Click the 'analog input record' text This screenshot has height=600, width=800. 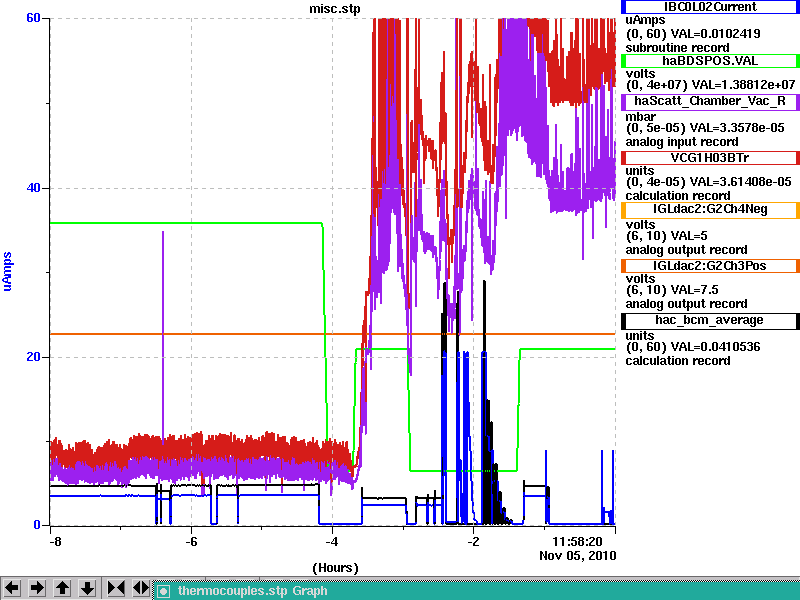coord(682,142)
